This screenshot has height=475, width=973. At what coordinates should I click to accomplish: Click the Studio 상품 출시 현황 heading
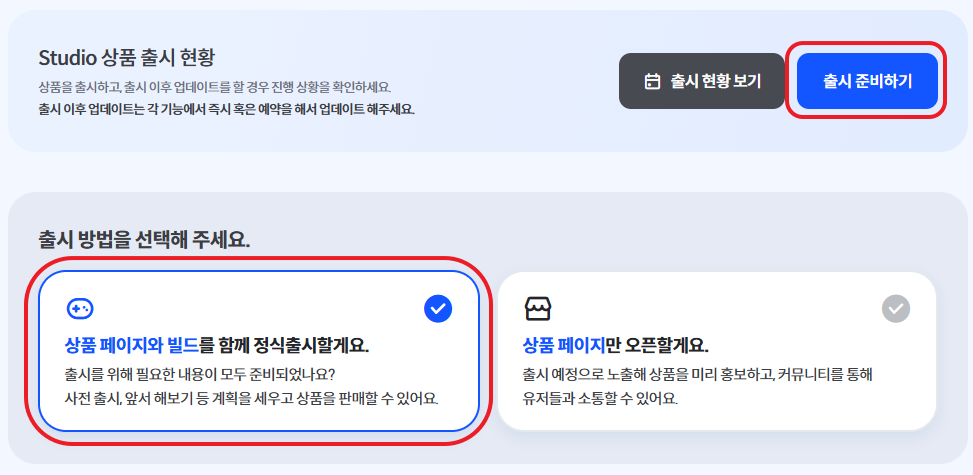[x=127, y=58]
